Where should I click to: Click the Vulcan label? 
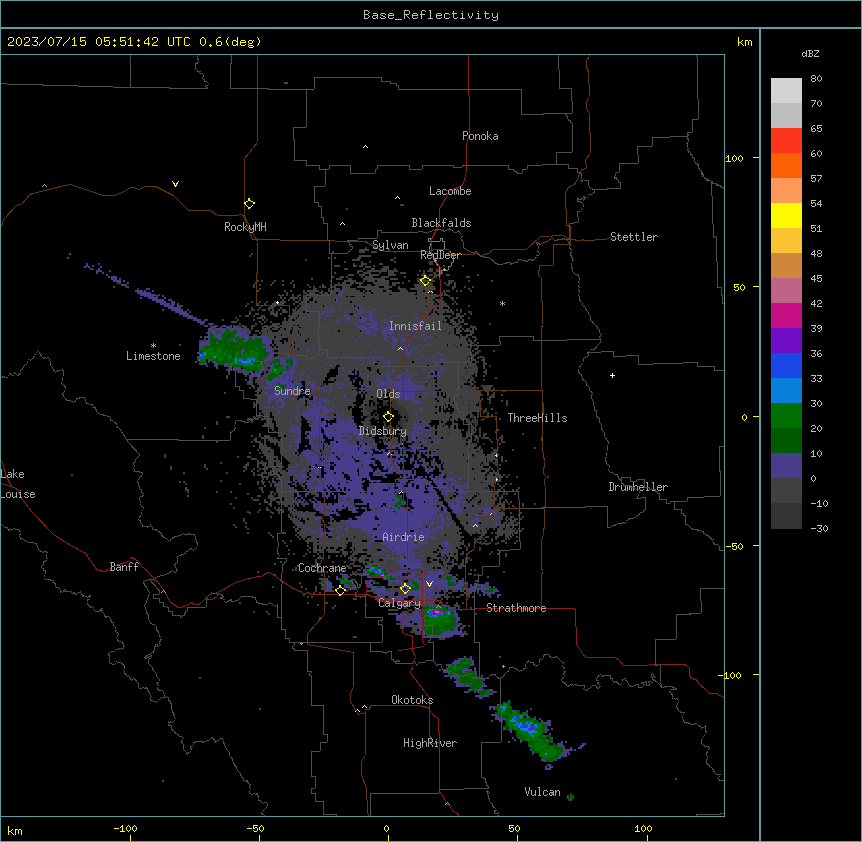[x=542, y=792]
